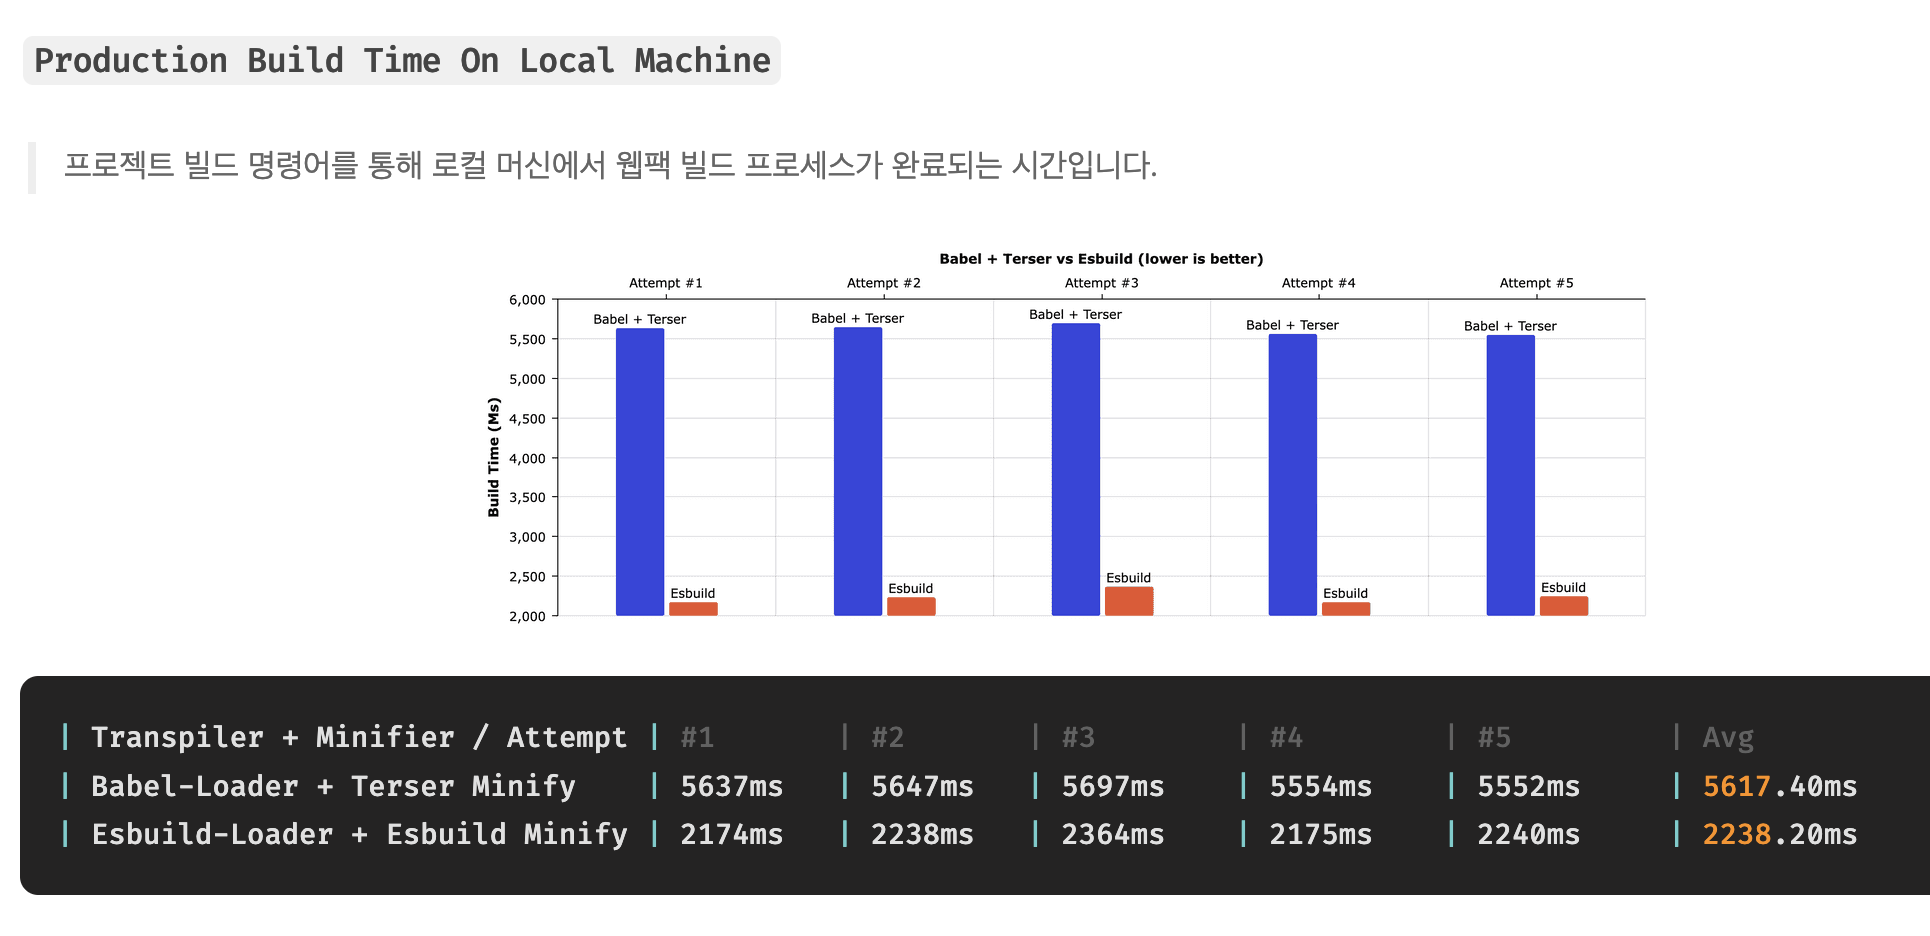Click the 2238.20ms average value
This screenshot has width=1930, height=936.
point(1780,834)
